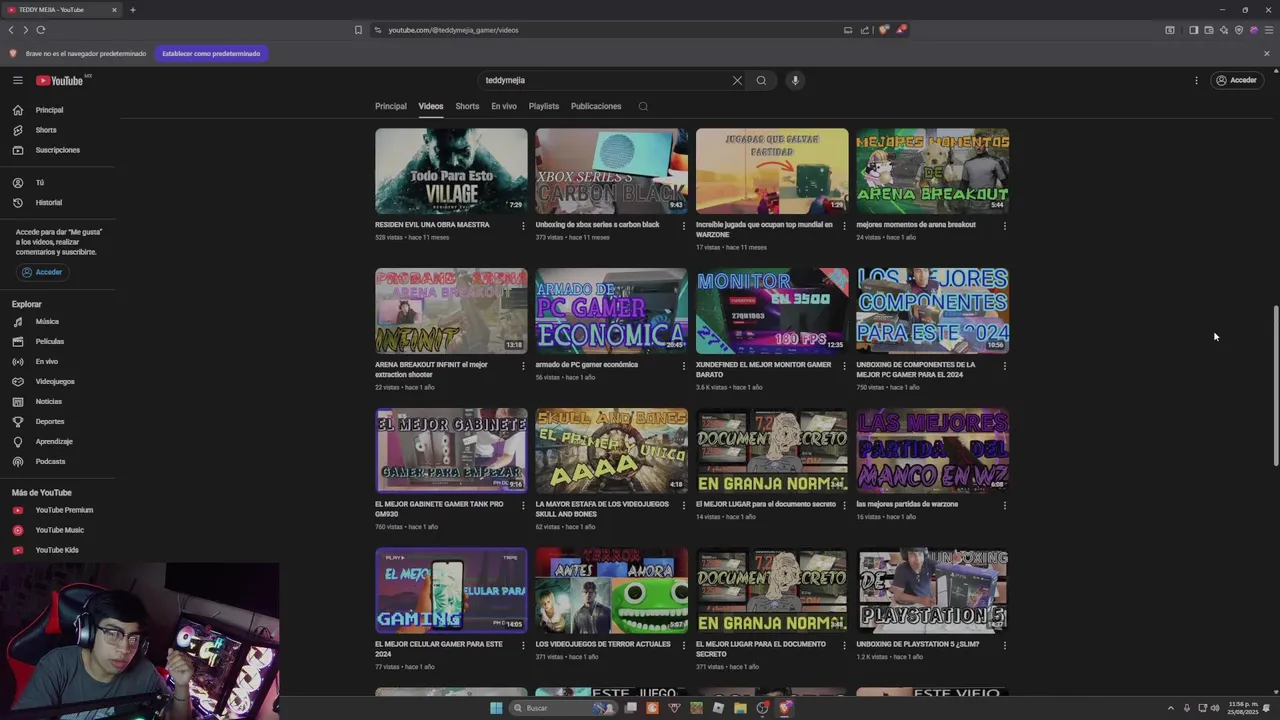This screenshot has height=720, width=1280.
Task: Go back with the browser back arrow
Action: coord(11,30)
